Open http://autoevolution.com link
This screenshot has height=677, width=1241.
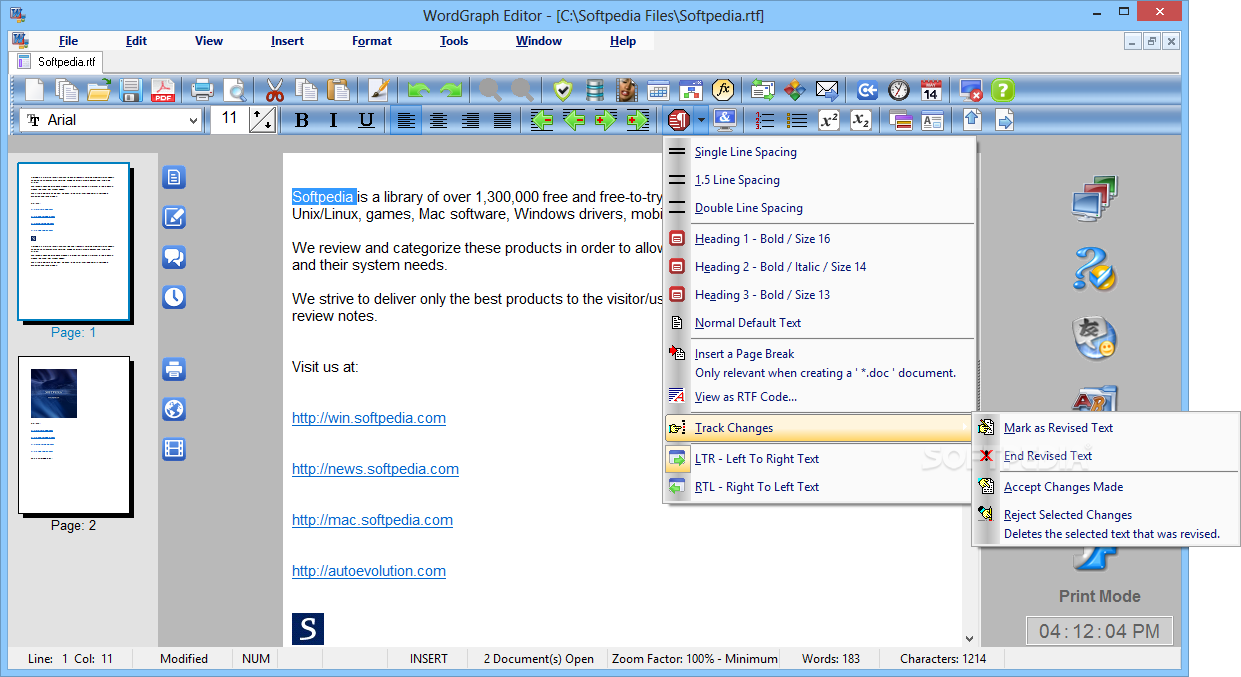click(369, 571)
